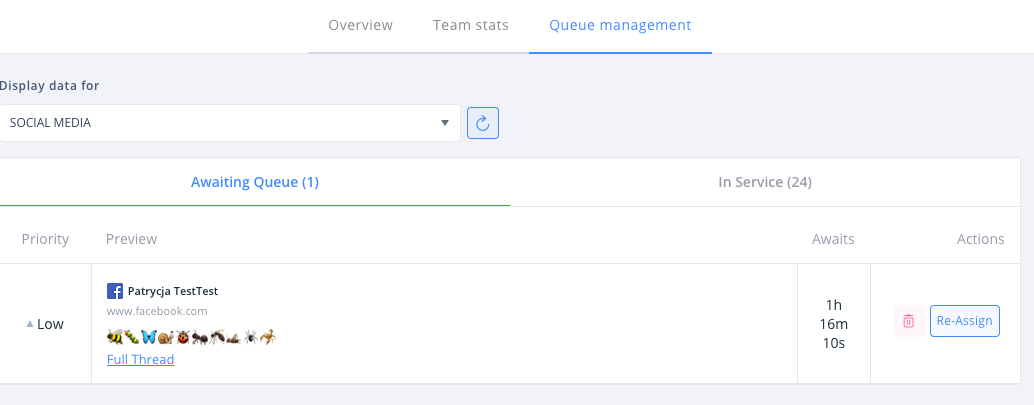Refresh the queue data

coord(483,123)
